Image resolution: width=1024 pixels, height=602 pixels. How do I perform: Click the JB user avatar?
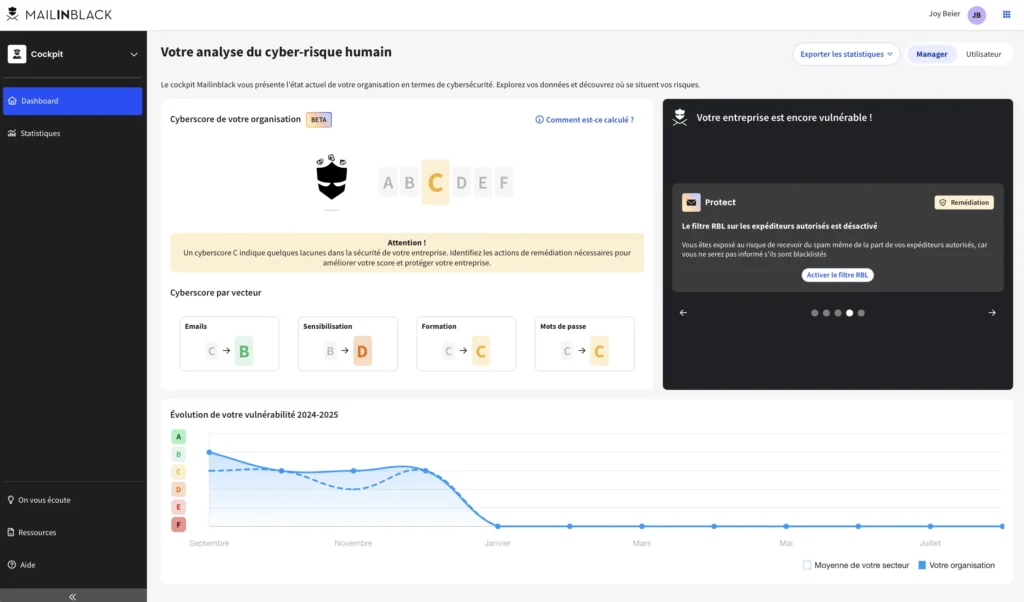pyautogui.click(x=976, y=15)
